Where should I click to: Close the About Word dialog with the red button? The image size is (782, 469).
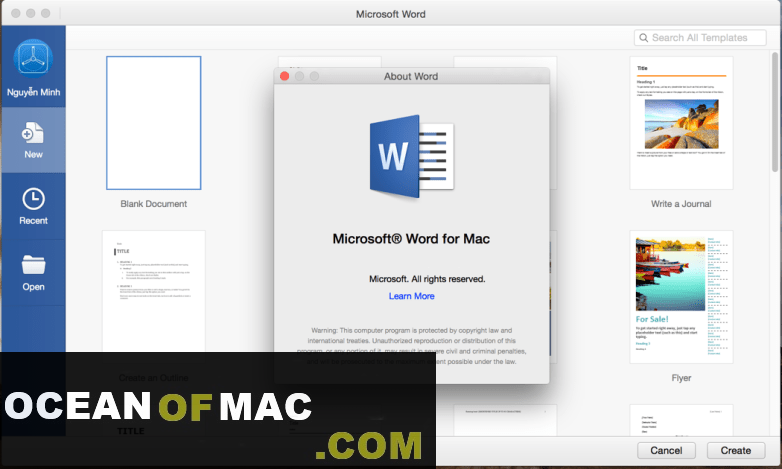tap(285, 76)
